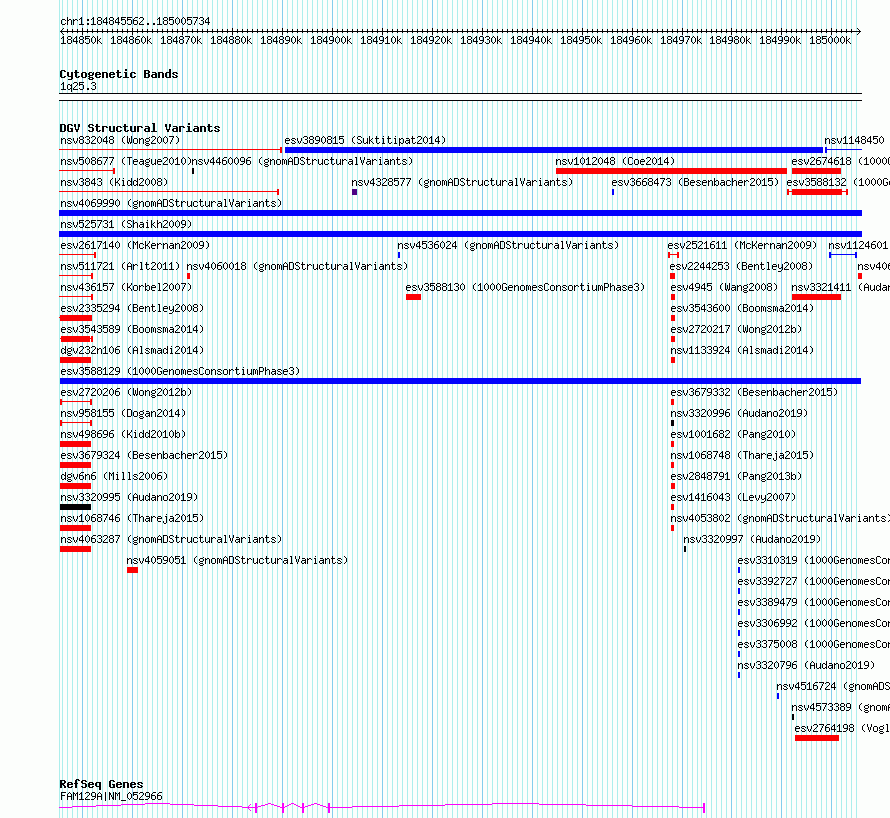Open esv1416043 (Levy2007) label

pyautogui.click(x=733, y=497)
